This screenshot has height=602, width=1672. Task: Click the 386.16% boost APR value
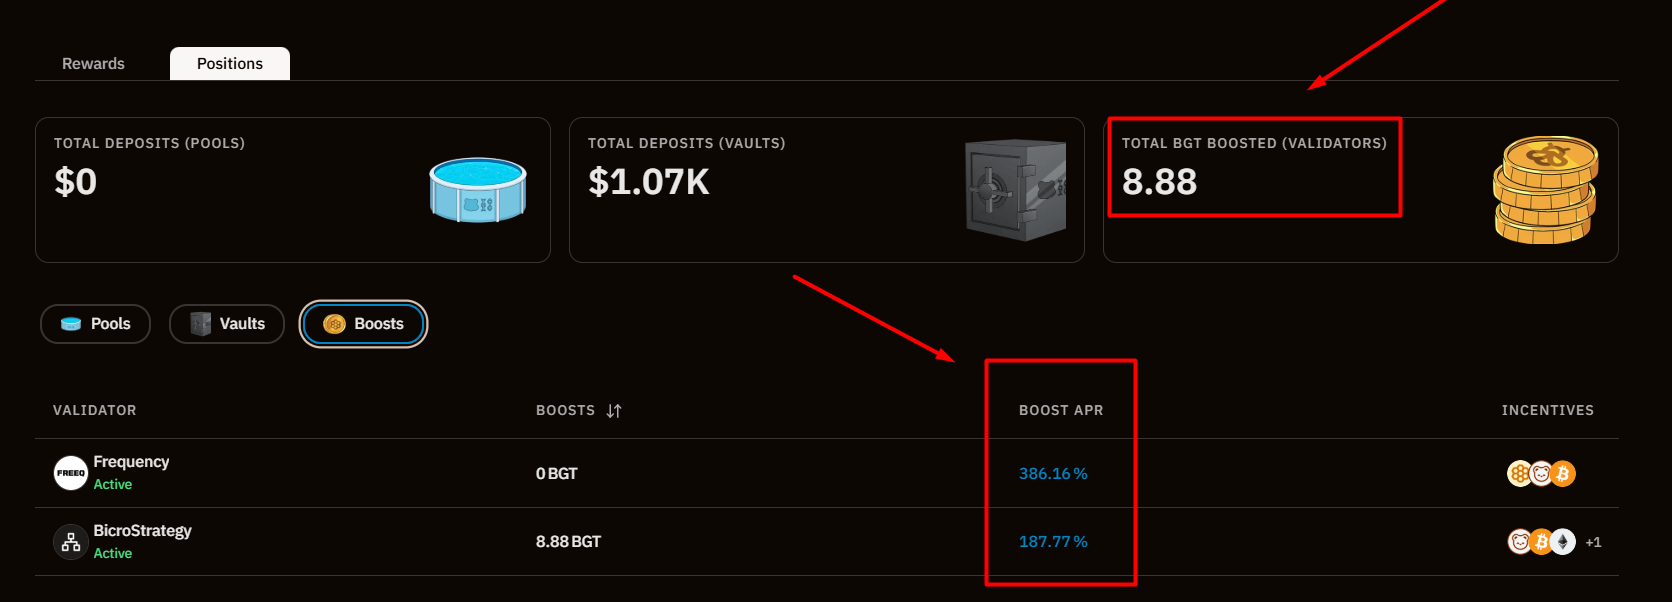pos(1053,473)
